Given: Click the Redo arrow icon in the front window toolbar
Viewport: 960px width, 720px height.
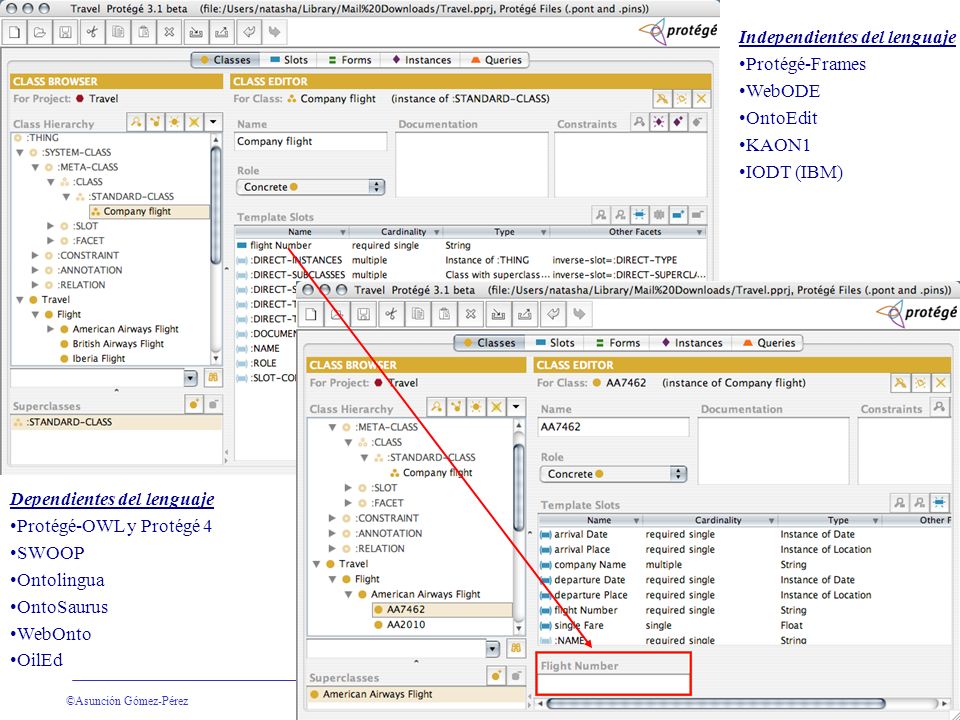Looking at the screenshot, I should (579, 314).
